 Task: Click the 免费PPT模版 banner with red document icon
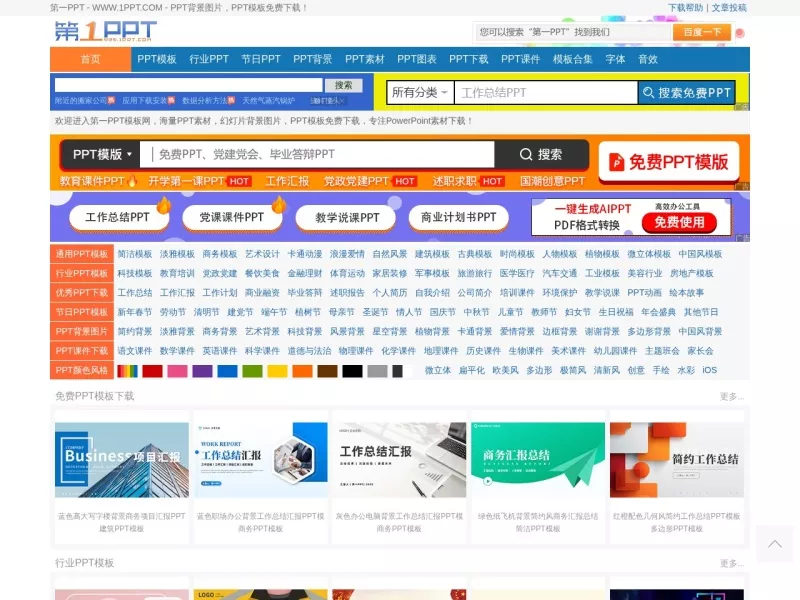(669, 162)
